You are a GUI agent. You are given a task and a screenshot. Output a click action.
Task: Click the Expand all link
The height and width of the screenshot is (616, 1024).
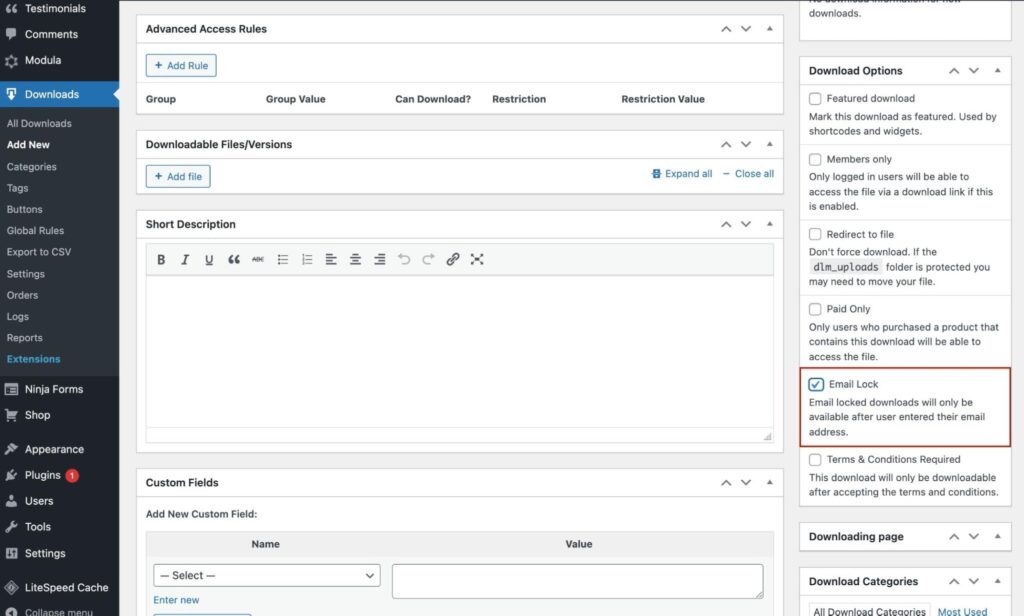click(x=682, y=174)
